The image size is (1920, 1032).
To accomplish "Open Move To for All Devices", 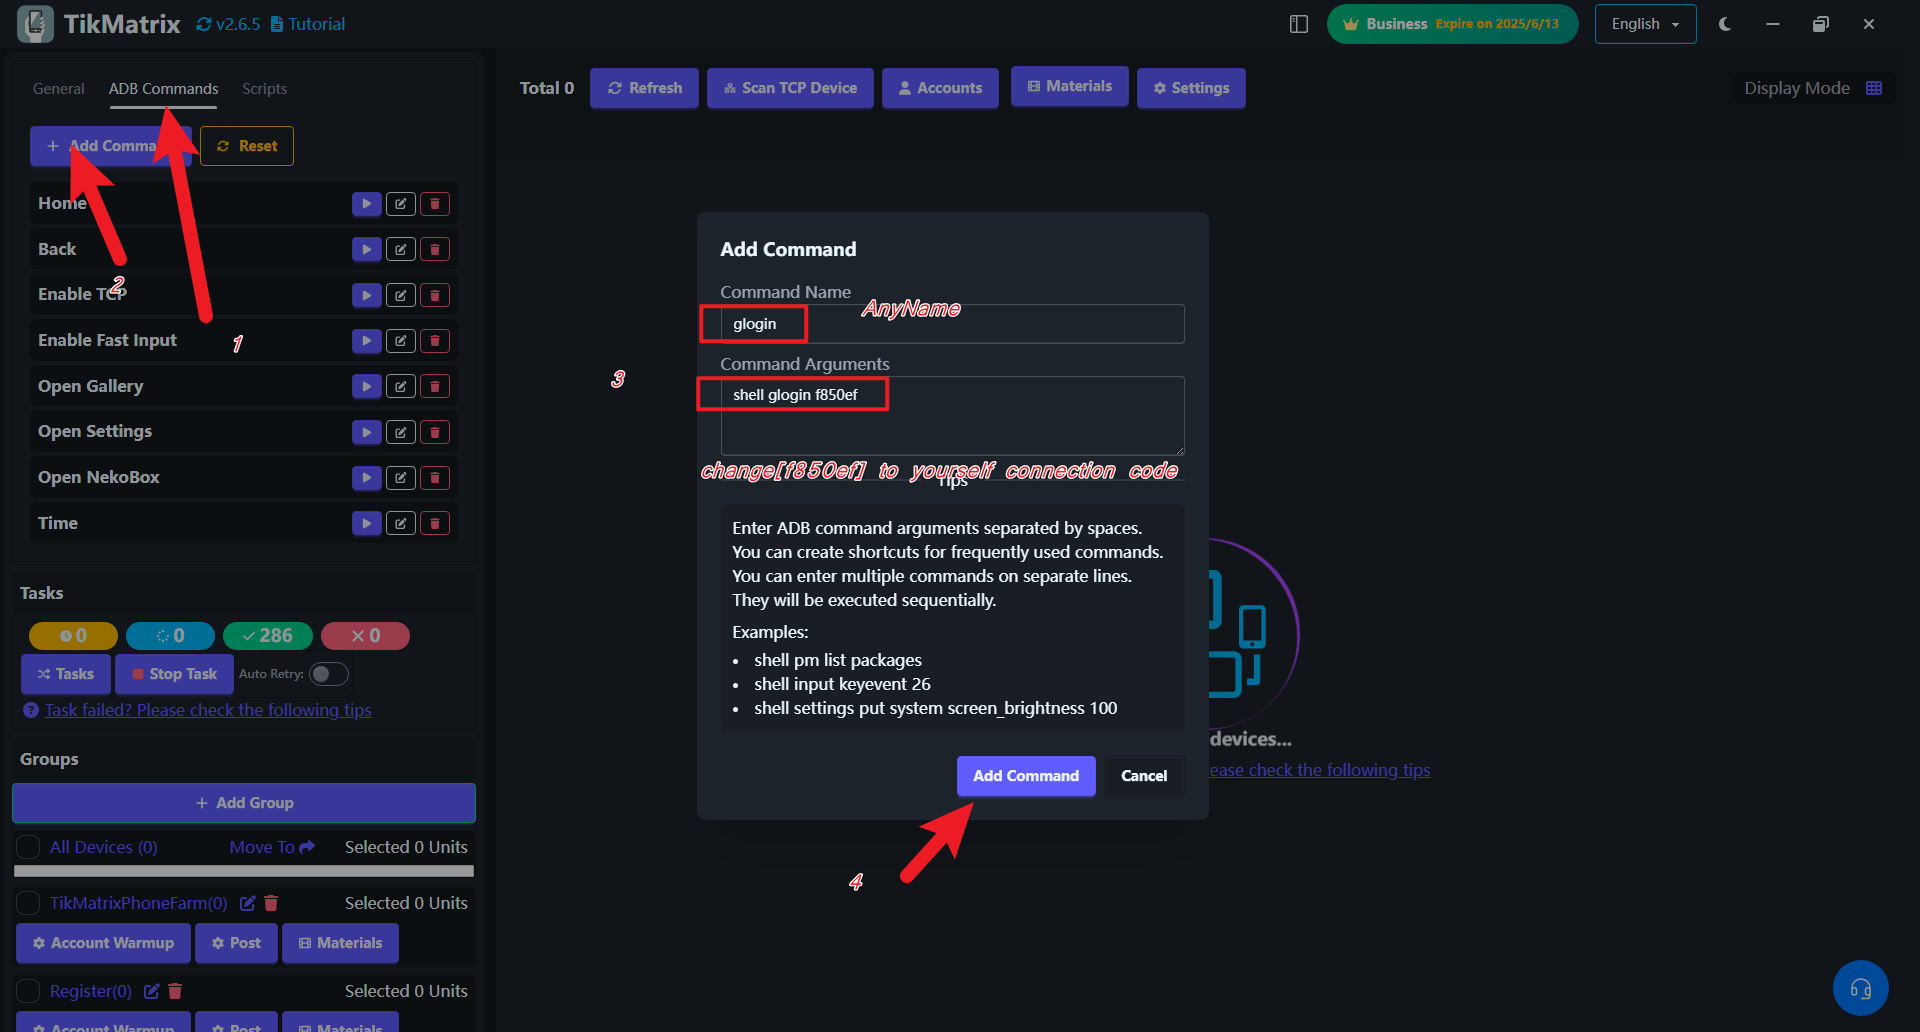I will coord(272,847).
